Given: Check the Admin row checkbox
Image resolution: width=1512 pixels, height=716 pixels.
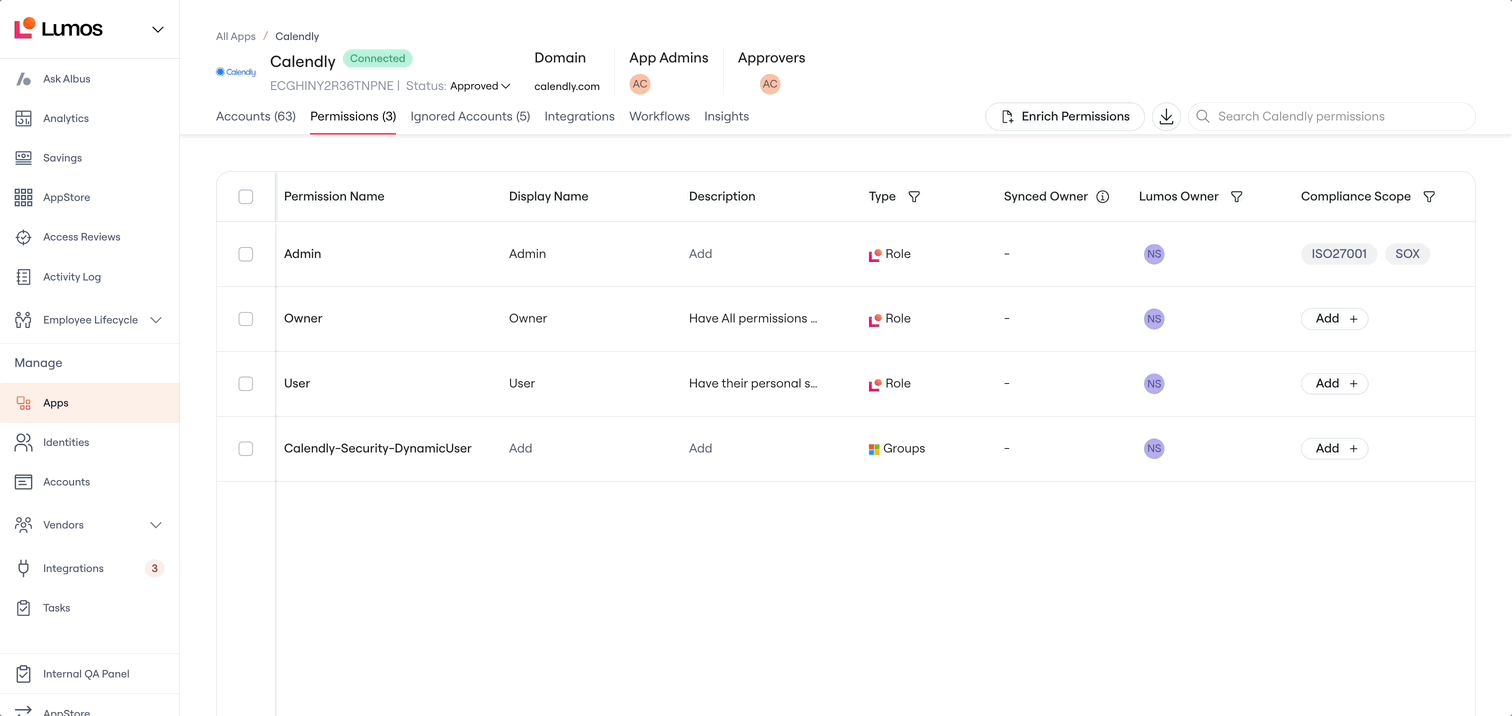Looking at the screenshot, I should point(246,254).
